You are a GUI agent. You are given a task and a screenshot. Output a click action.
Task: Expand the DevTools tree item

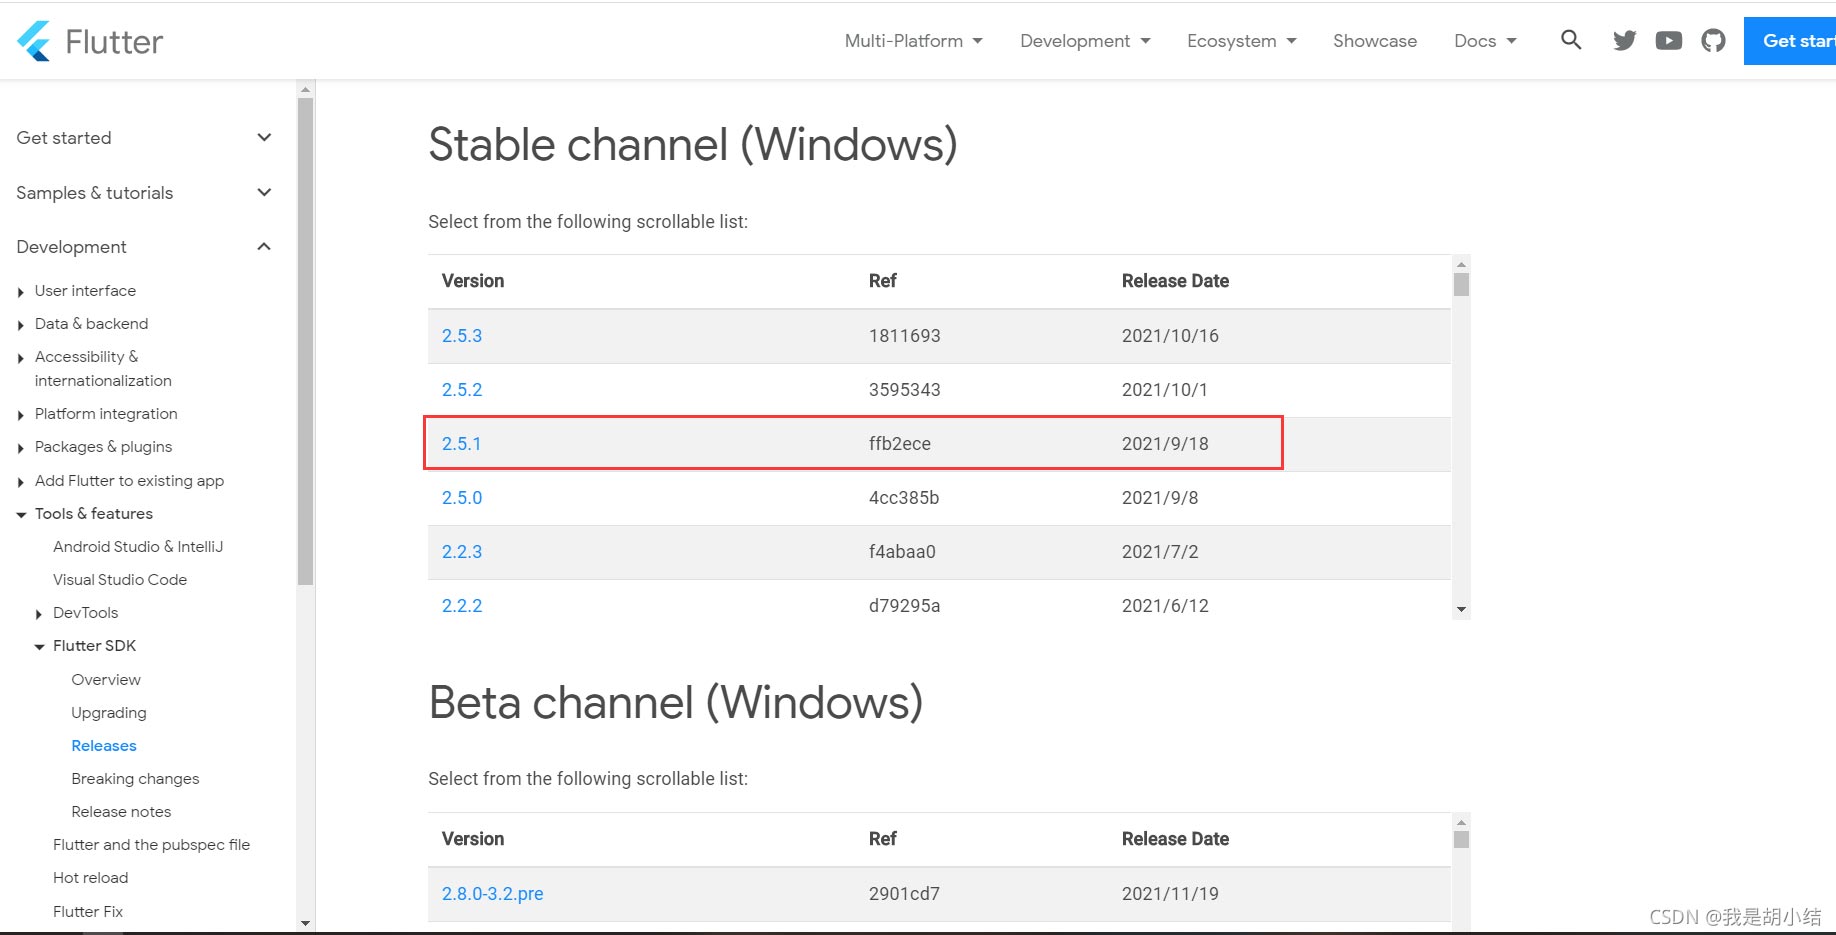tap(39, 614)
